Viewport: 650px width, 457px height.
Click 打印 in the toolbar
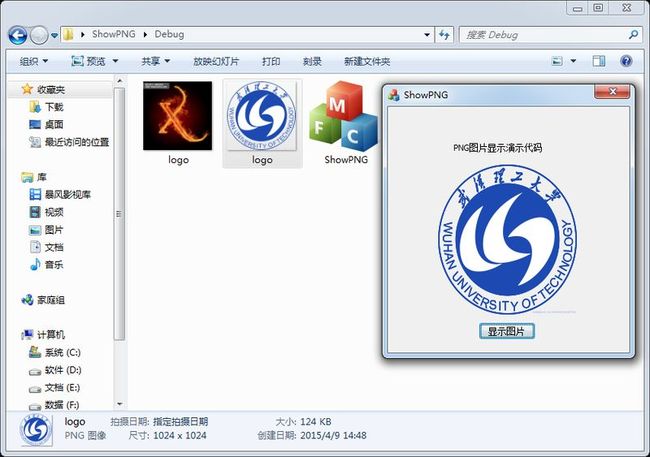pos(271,61)
